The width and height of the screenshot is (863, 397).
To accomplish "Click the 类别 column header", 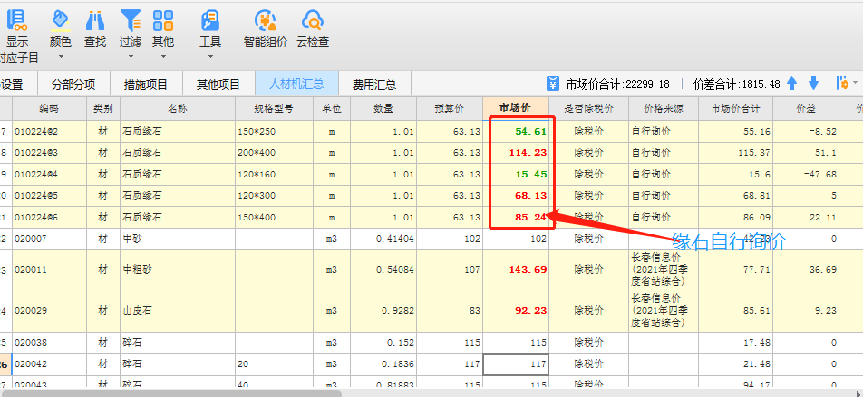I will click(x=103, y=109).
